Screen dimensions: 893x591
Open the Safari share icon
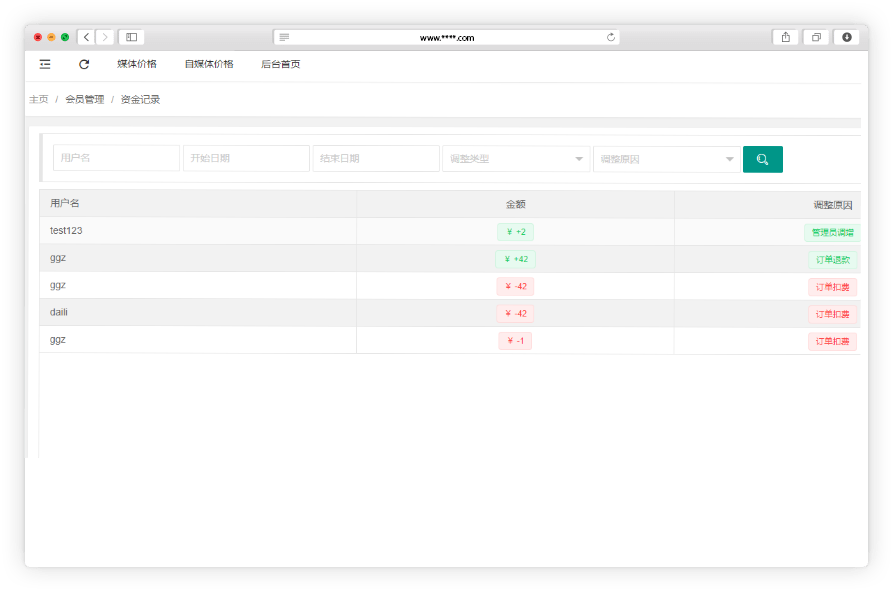coord(785,37)
